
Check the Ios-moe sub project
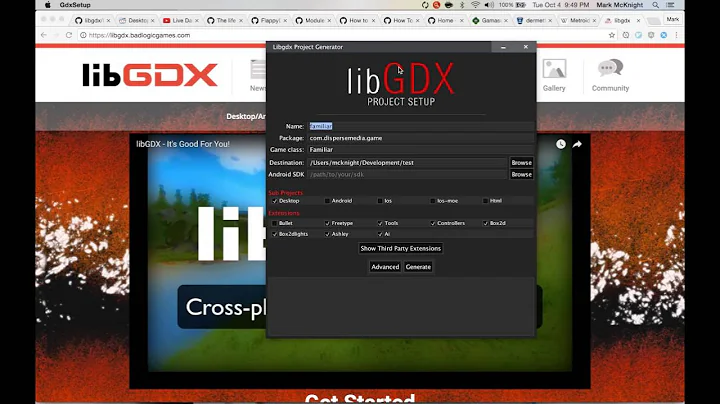433,201
